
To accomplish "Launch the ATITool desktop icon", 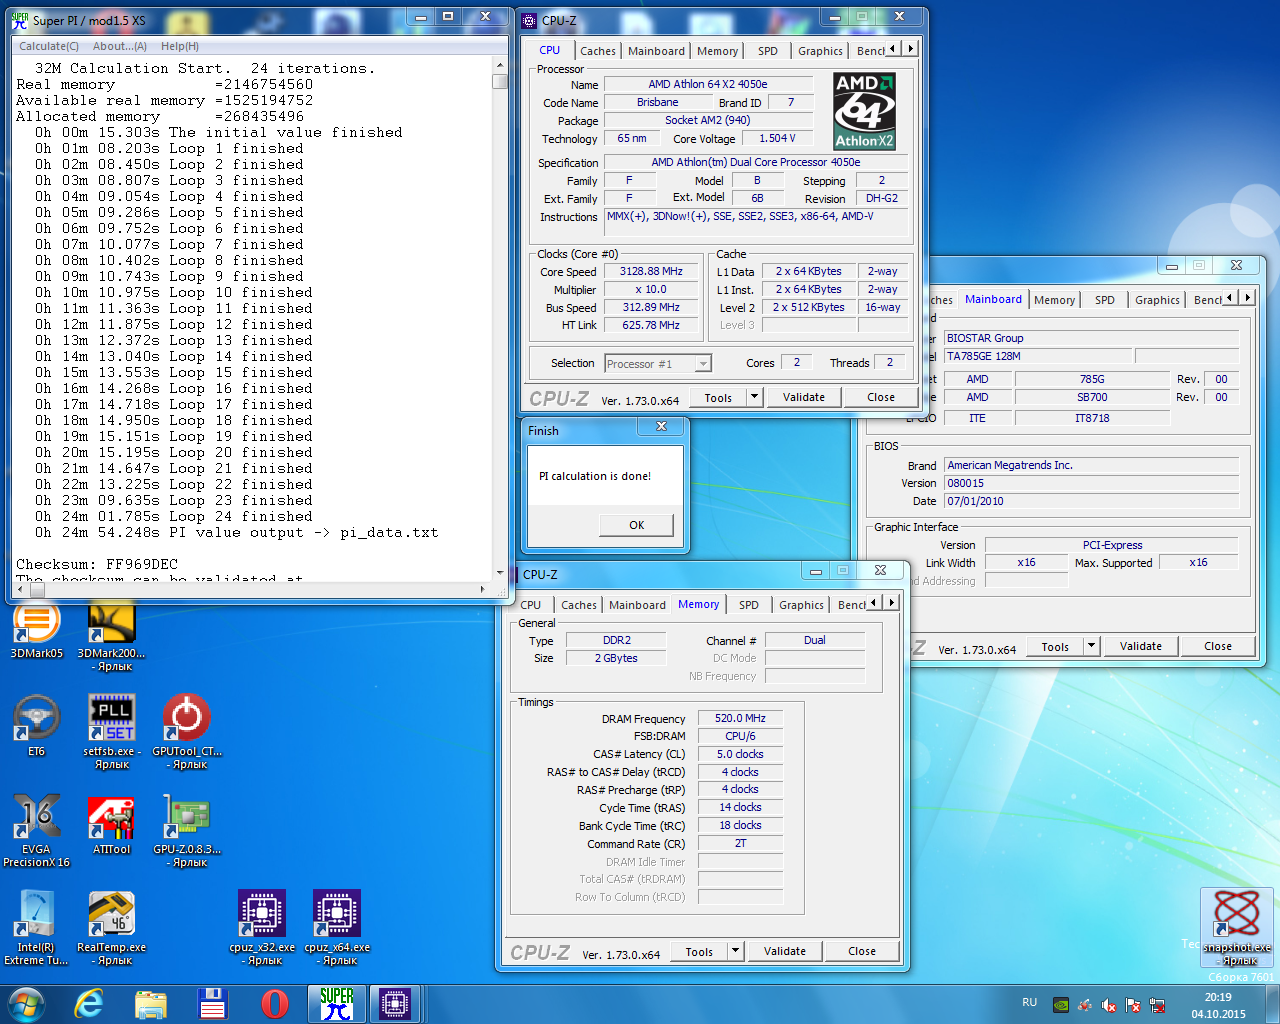I will point(112,825).
